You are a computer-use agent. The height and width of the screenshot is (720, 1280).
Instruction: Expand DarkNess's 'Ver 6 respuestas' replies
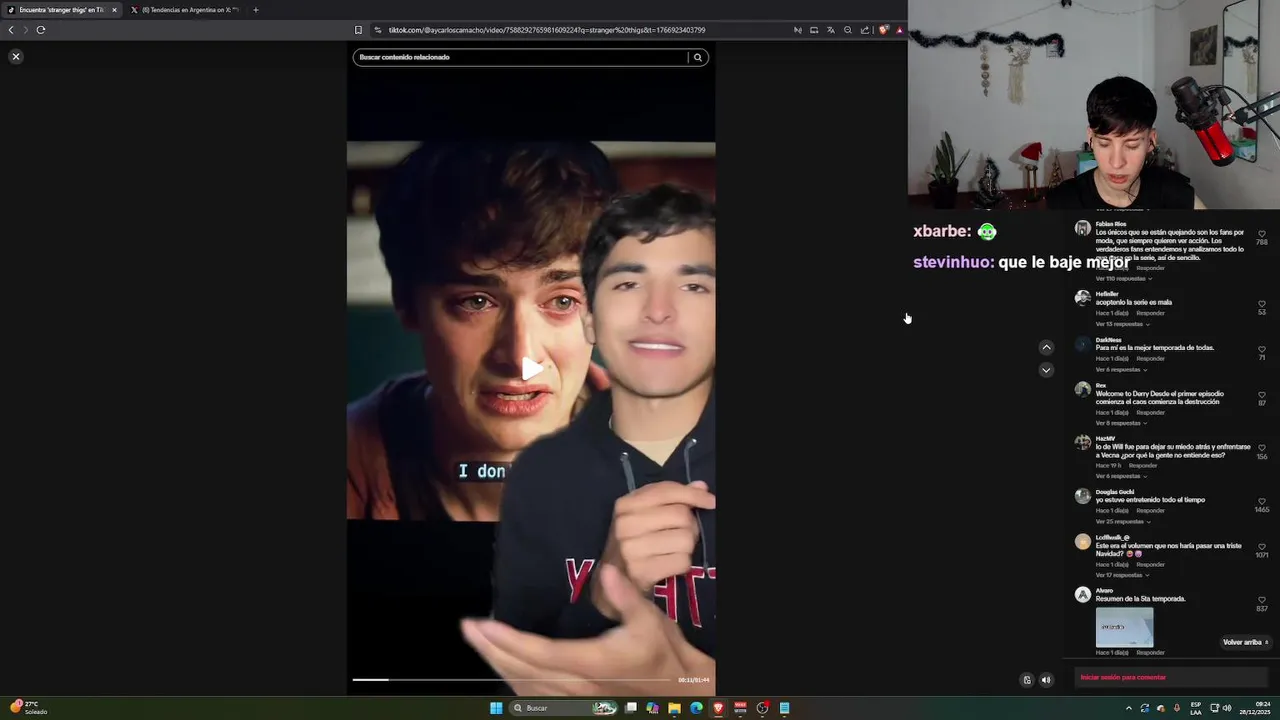point(1122,370)
